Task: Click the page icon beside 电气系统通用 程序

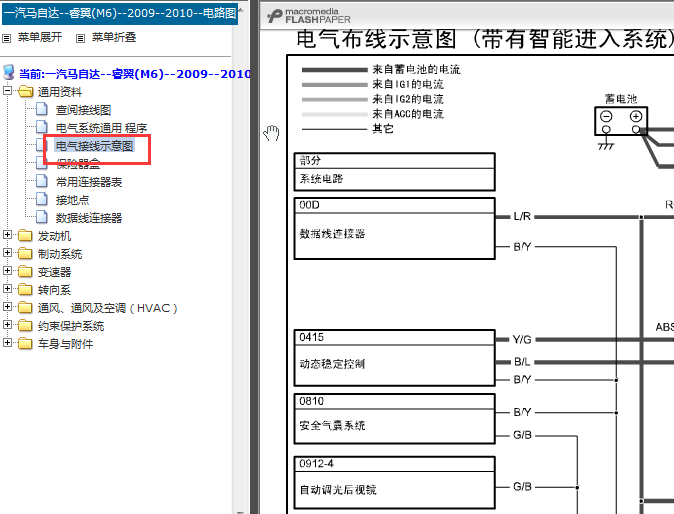Action: click(42, 127)
